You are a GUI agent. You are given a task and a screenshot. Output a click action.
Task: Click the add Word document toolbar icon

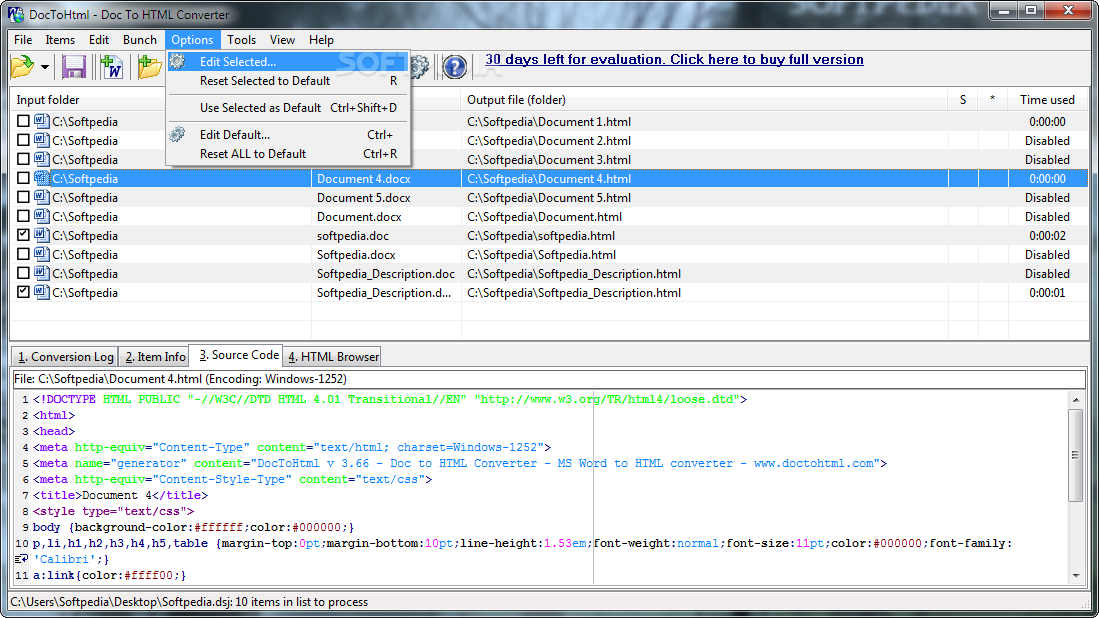111,67
